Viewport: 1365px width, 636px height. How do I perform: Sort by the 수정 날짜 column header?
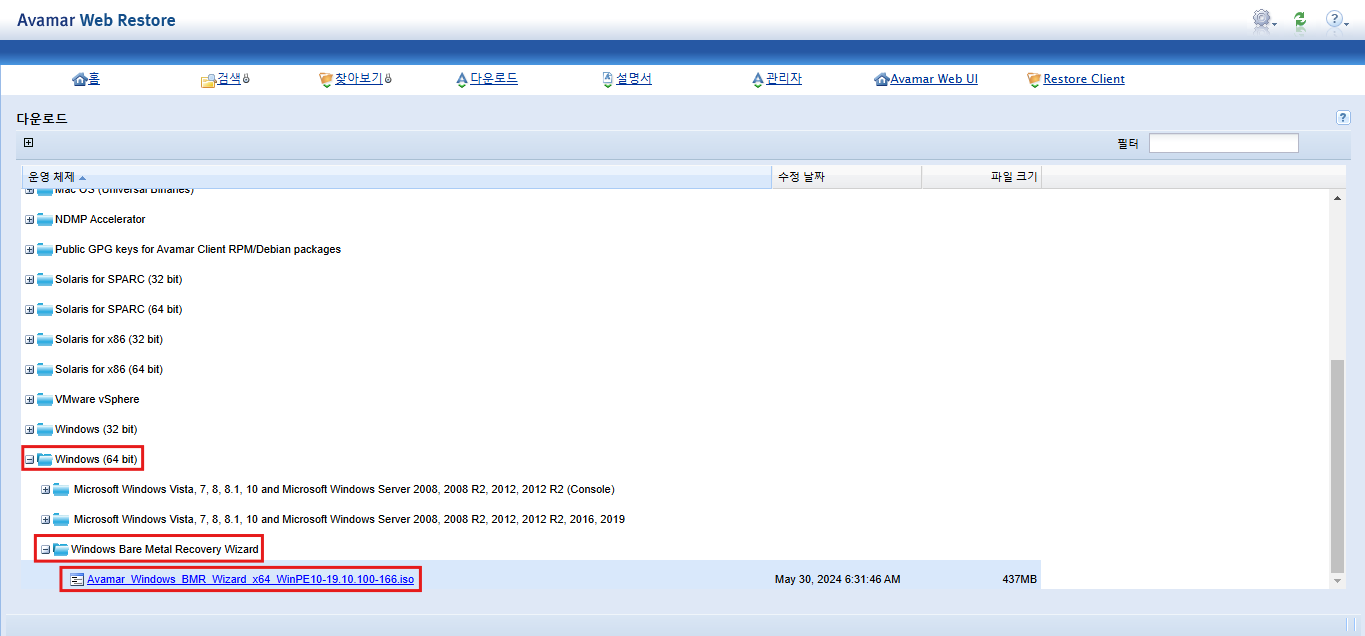click(x=847, y=177)
